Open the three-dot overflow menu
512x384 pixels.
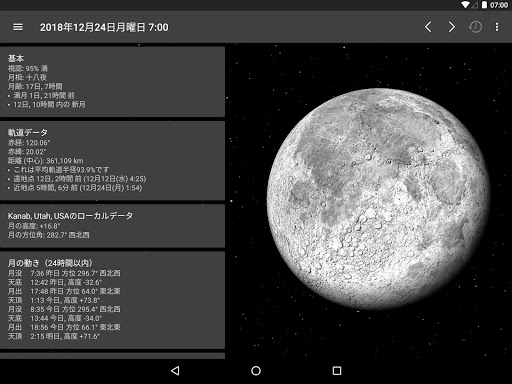tap(497, 27)
